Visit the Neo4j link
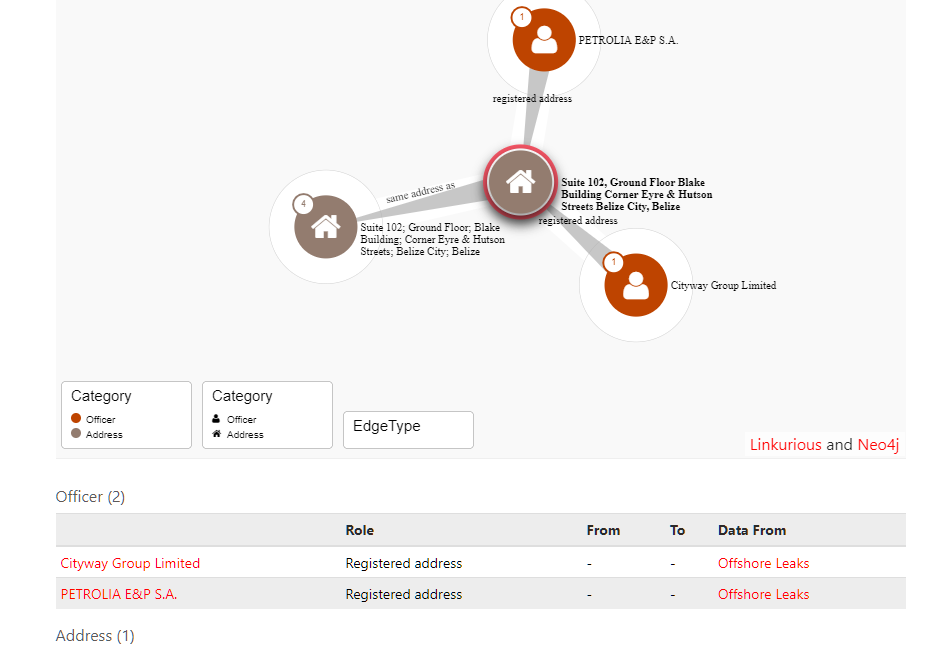 click(878, 445)
